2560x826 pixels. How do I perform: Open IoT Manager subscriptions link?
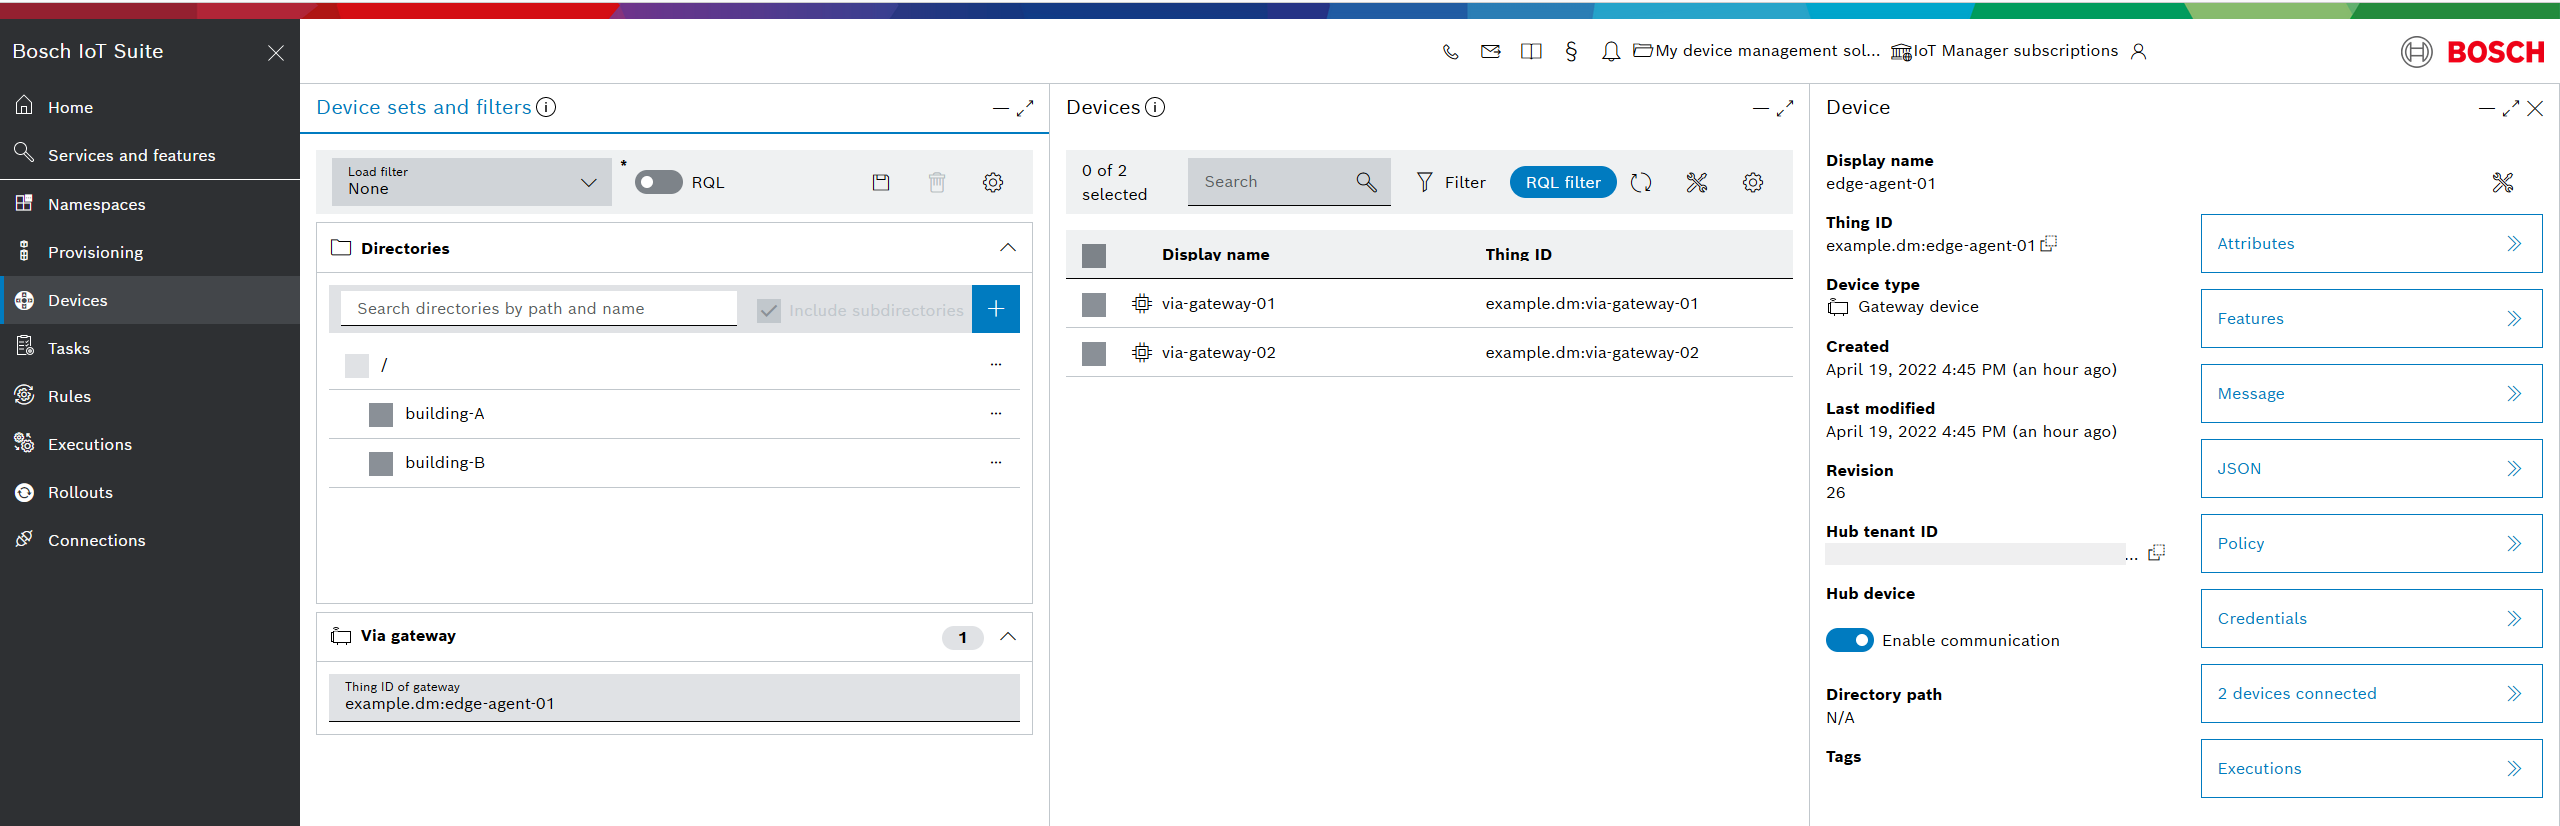[2004, 51]
